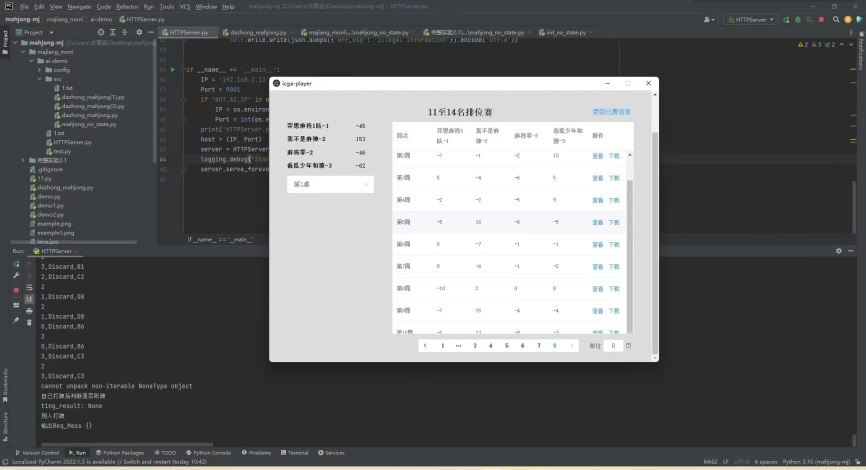866x470 pixels.
Task: Click the colorful code-with-me icon at far right
Action: tap(859, 19)
